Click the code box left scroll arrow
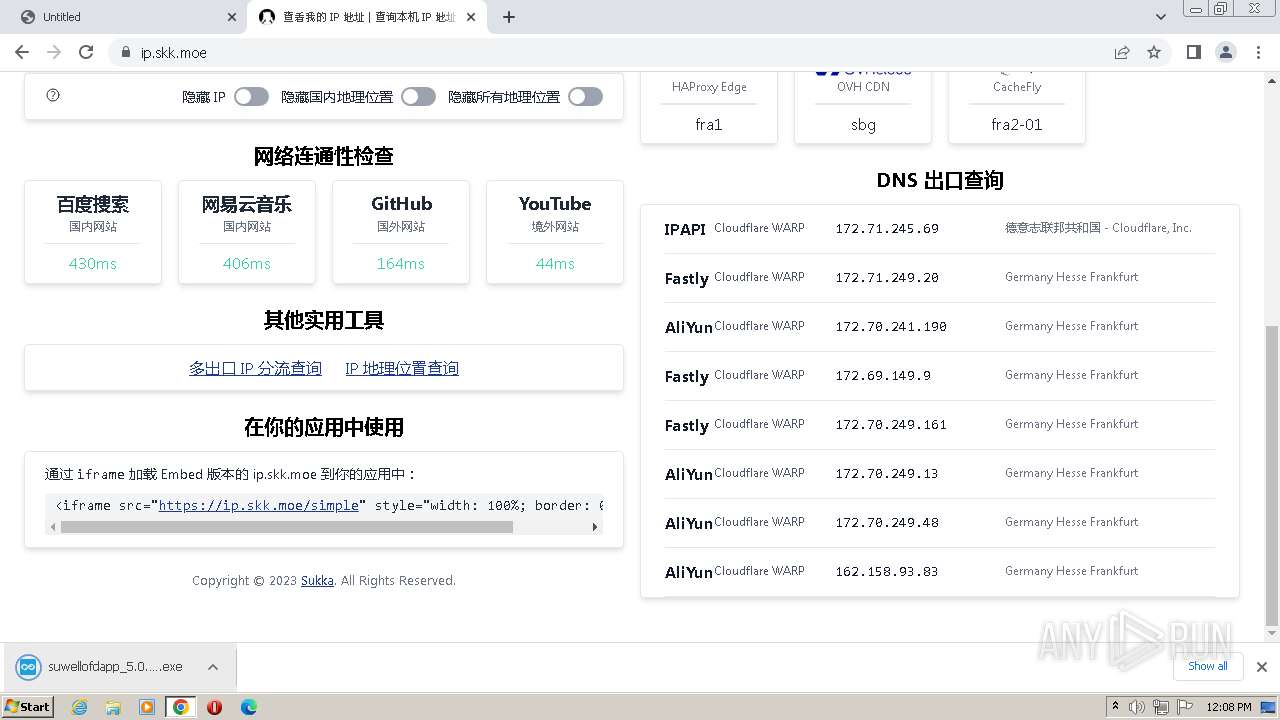 pos(53,527)
